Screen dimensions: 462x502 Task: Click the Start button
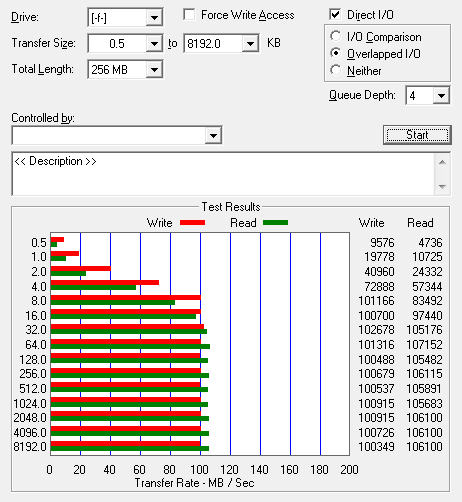coord(417,135)
